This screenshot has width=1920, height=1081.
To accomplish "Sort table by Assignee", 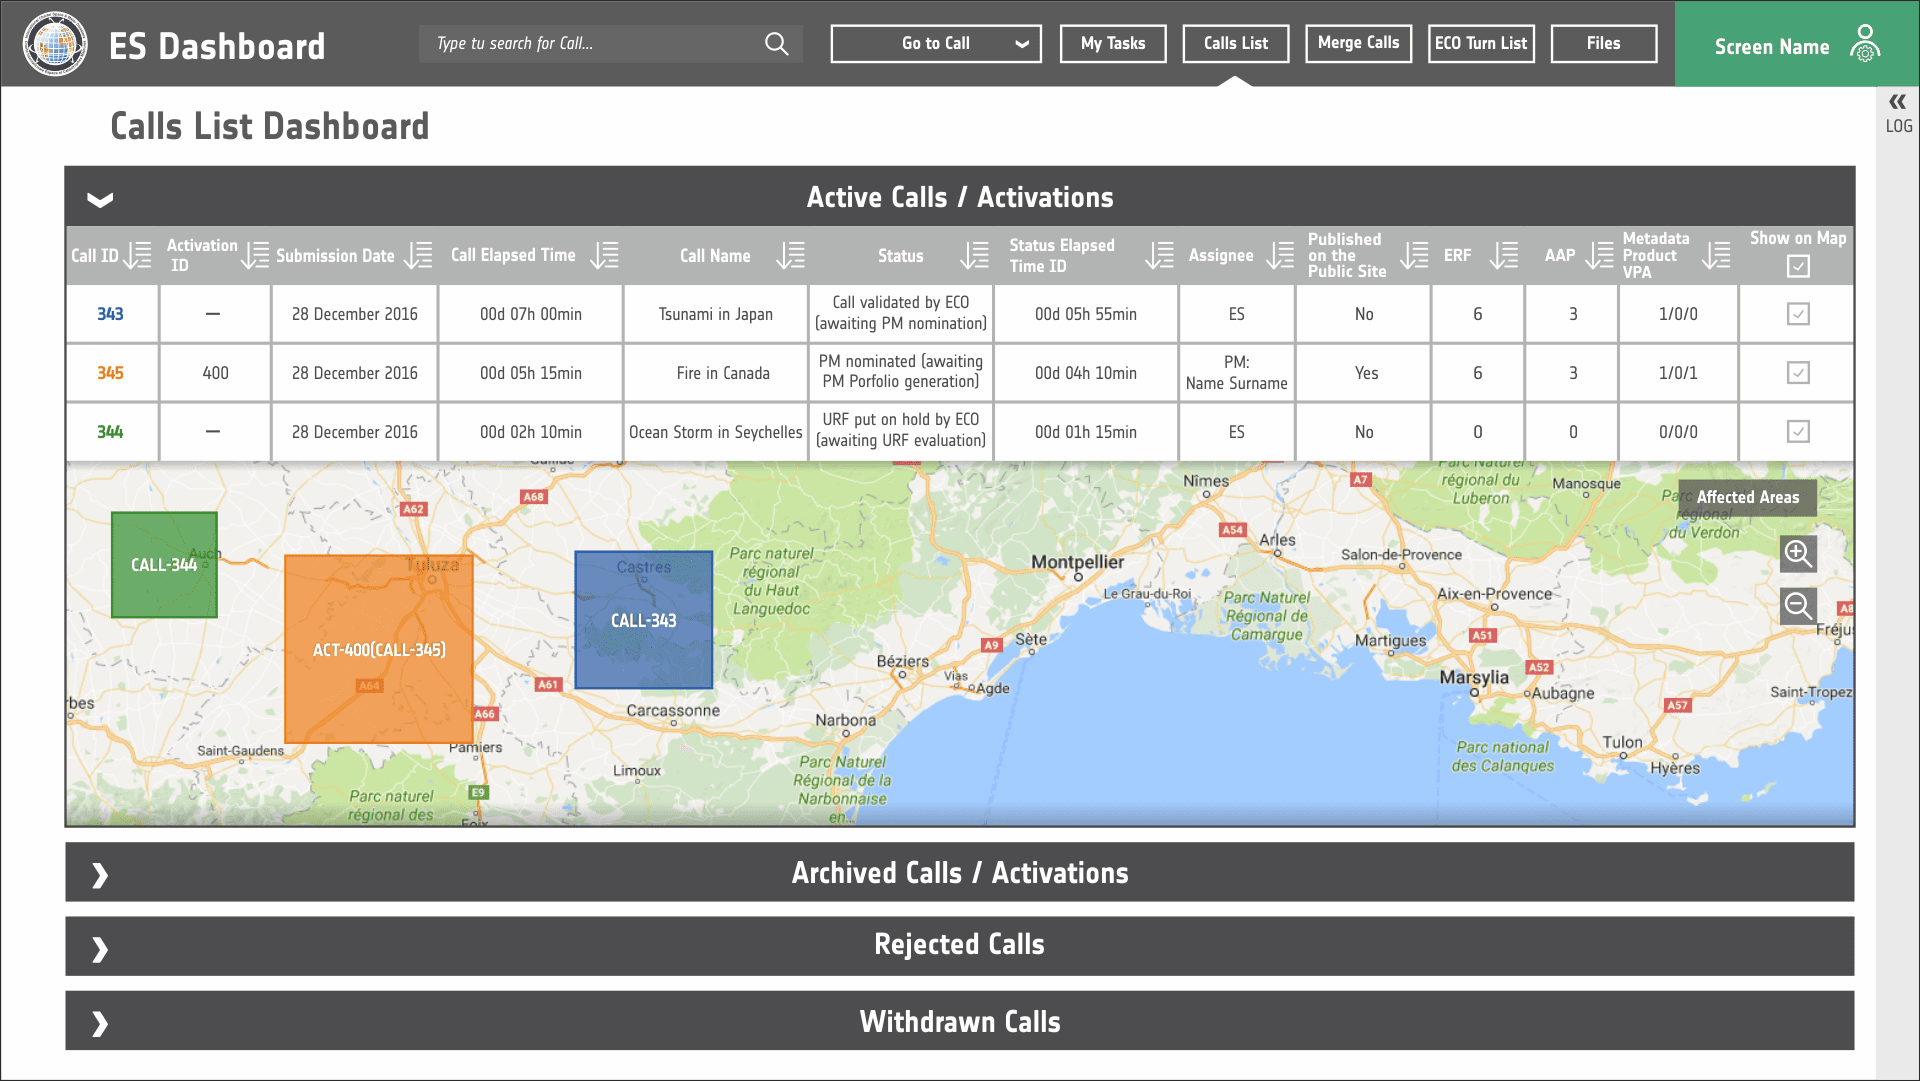I will (1279, 255).
